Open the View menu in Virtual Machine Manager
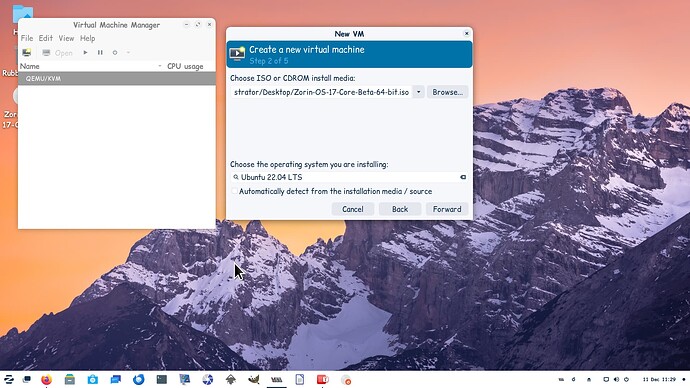 (66, 38)
